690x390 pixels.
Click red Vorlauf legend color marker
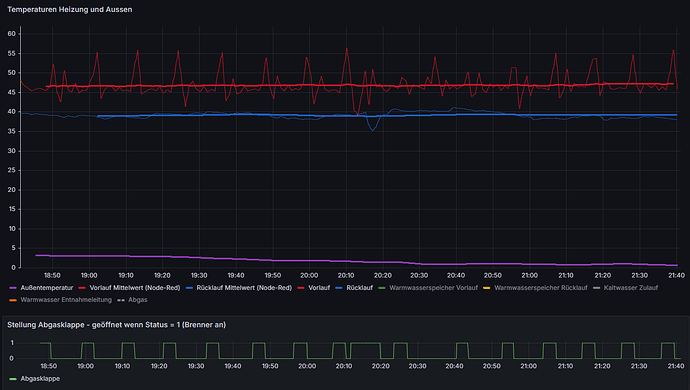301,288
